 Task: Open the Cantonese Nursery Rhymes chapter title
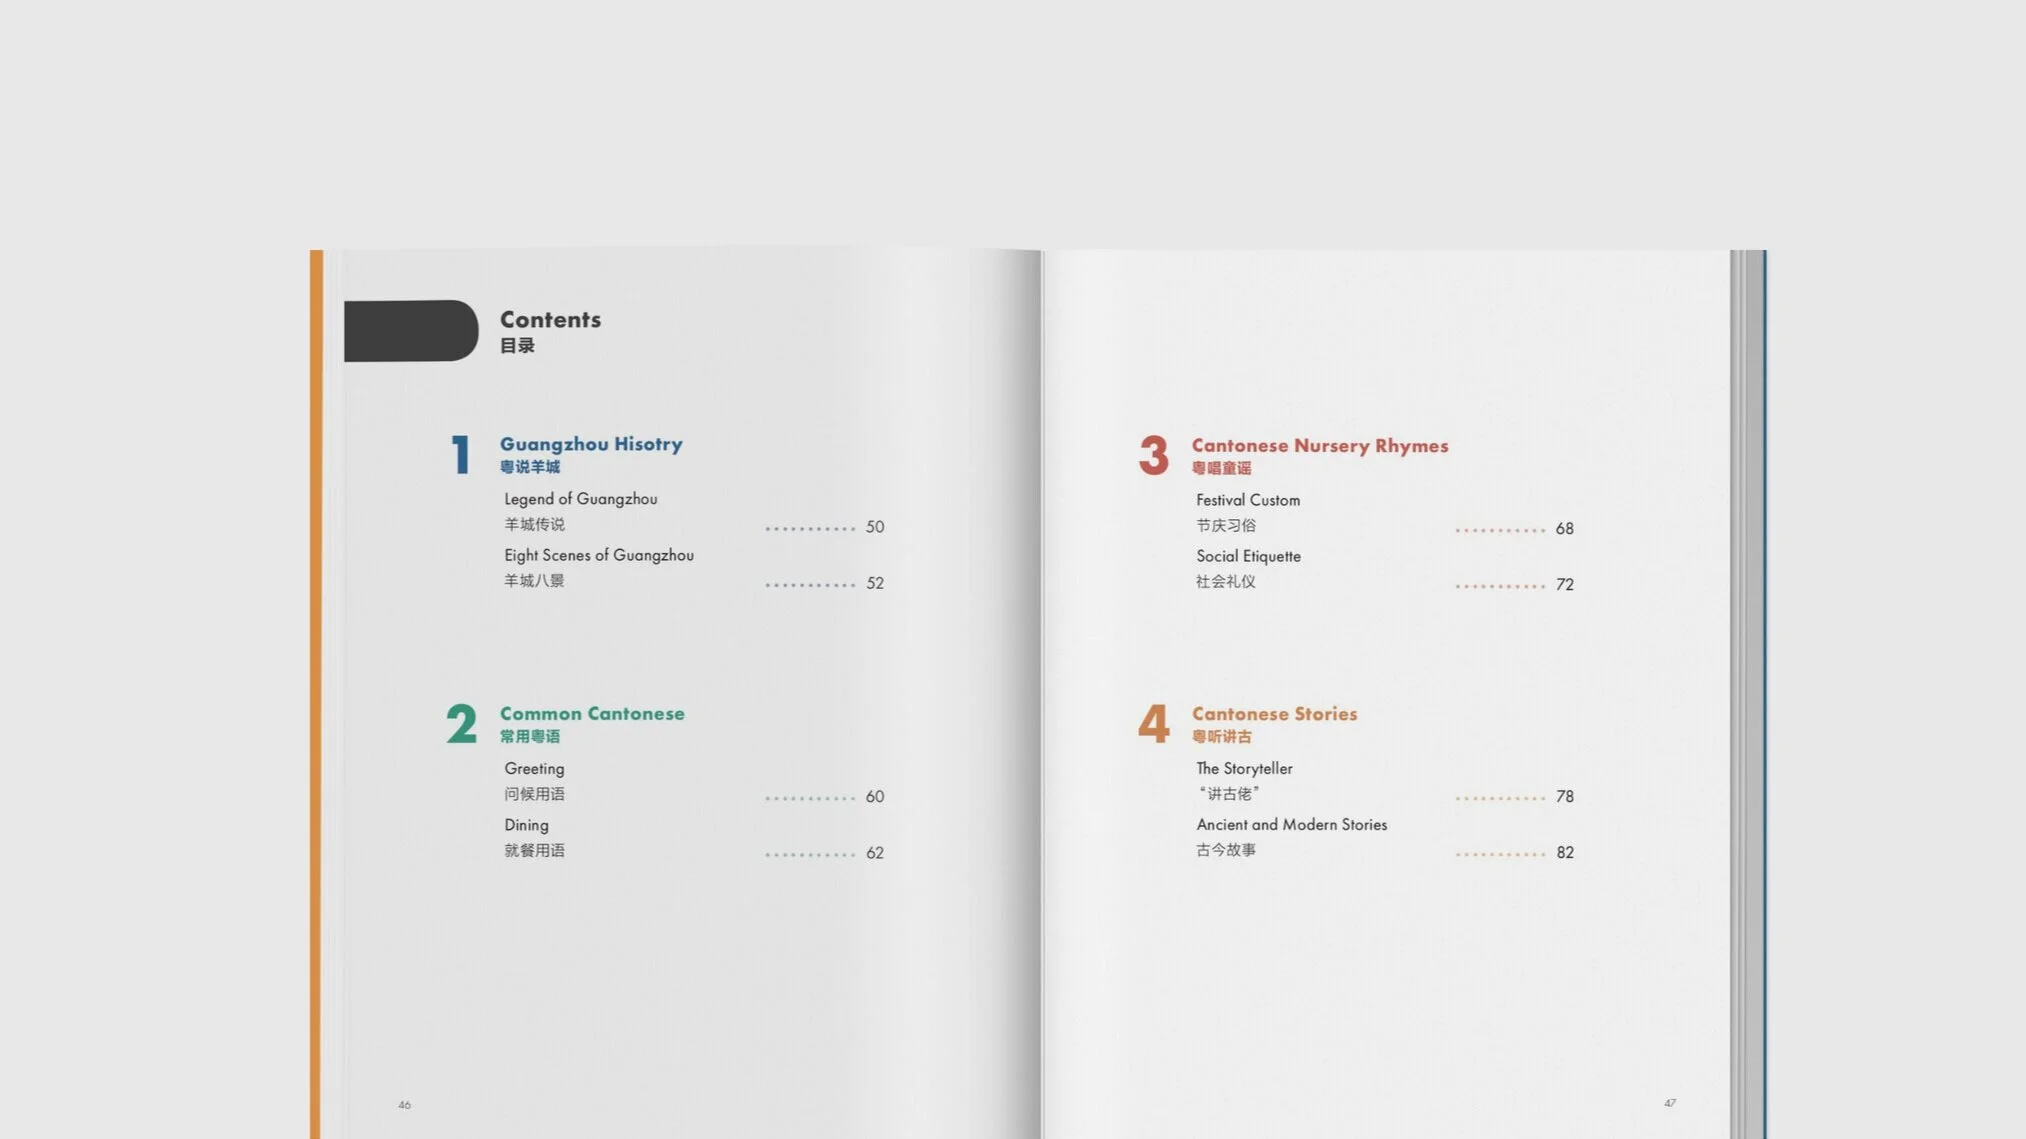tap(1319, 446)
